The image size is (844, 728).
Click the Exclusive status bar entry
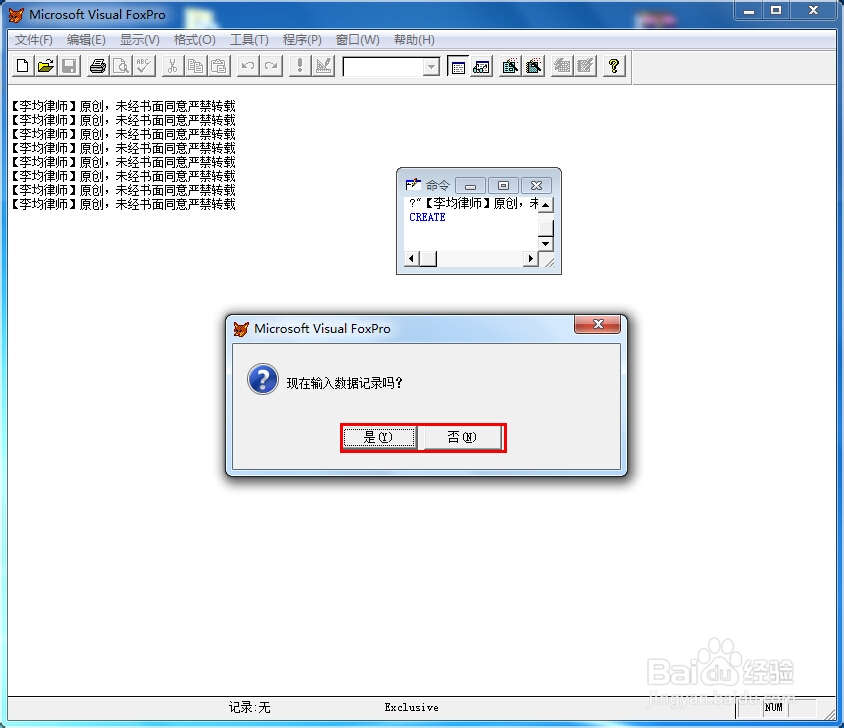point(411,708)
